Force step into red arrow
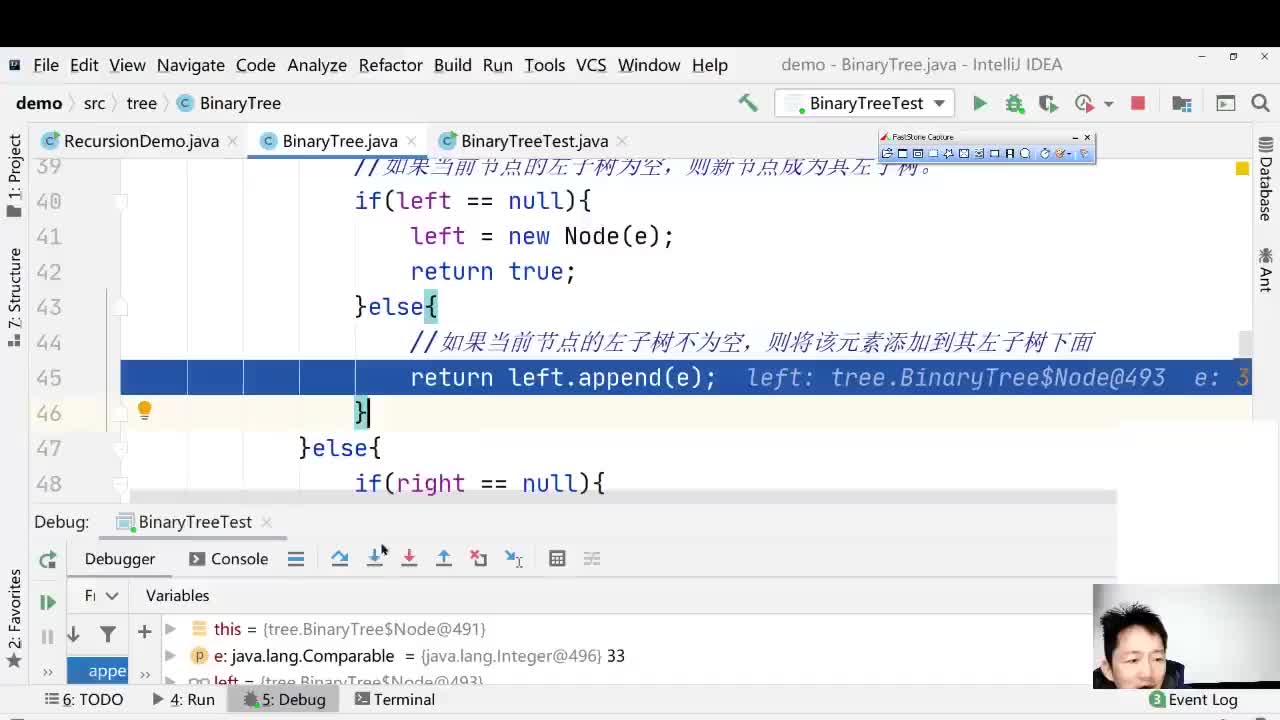The height and width of the screenshot is (720, 1280). pos(409,559)
